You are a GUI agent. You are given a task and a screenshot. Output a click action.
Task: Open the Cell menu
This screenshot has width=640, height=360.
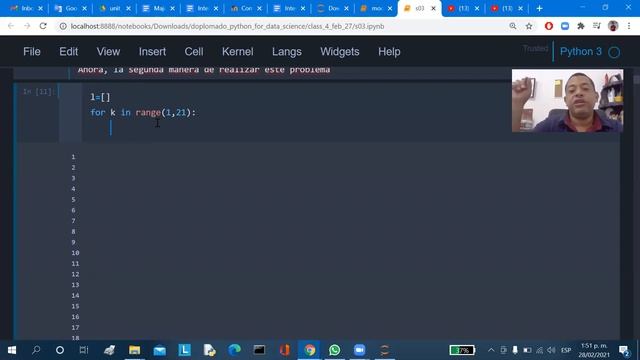coord(194,52)
